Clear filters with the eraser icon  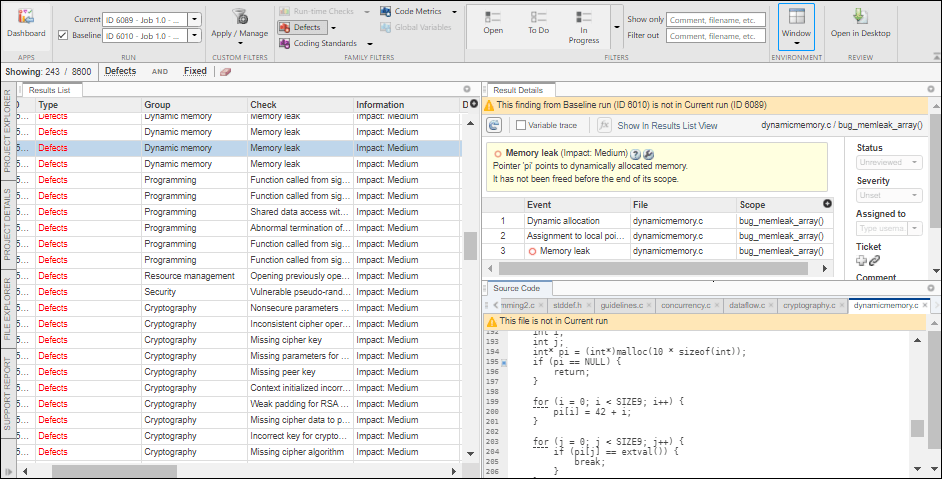[x=225, y=72]
